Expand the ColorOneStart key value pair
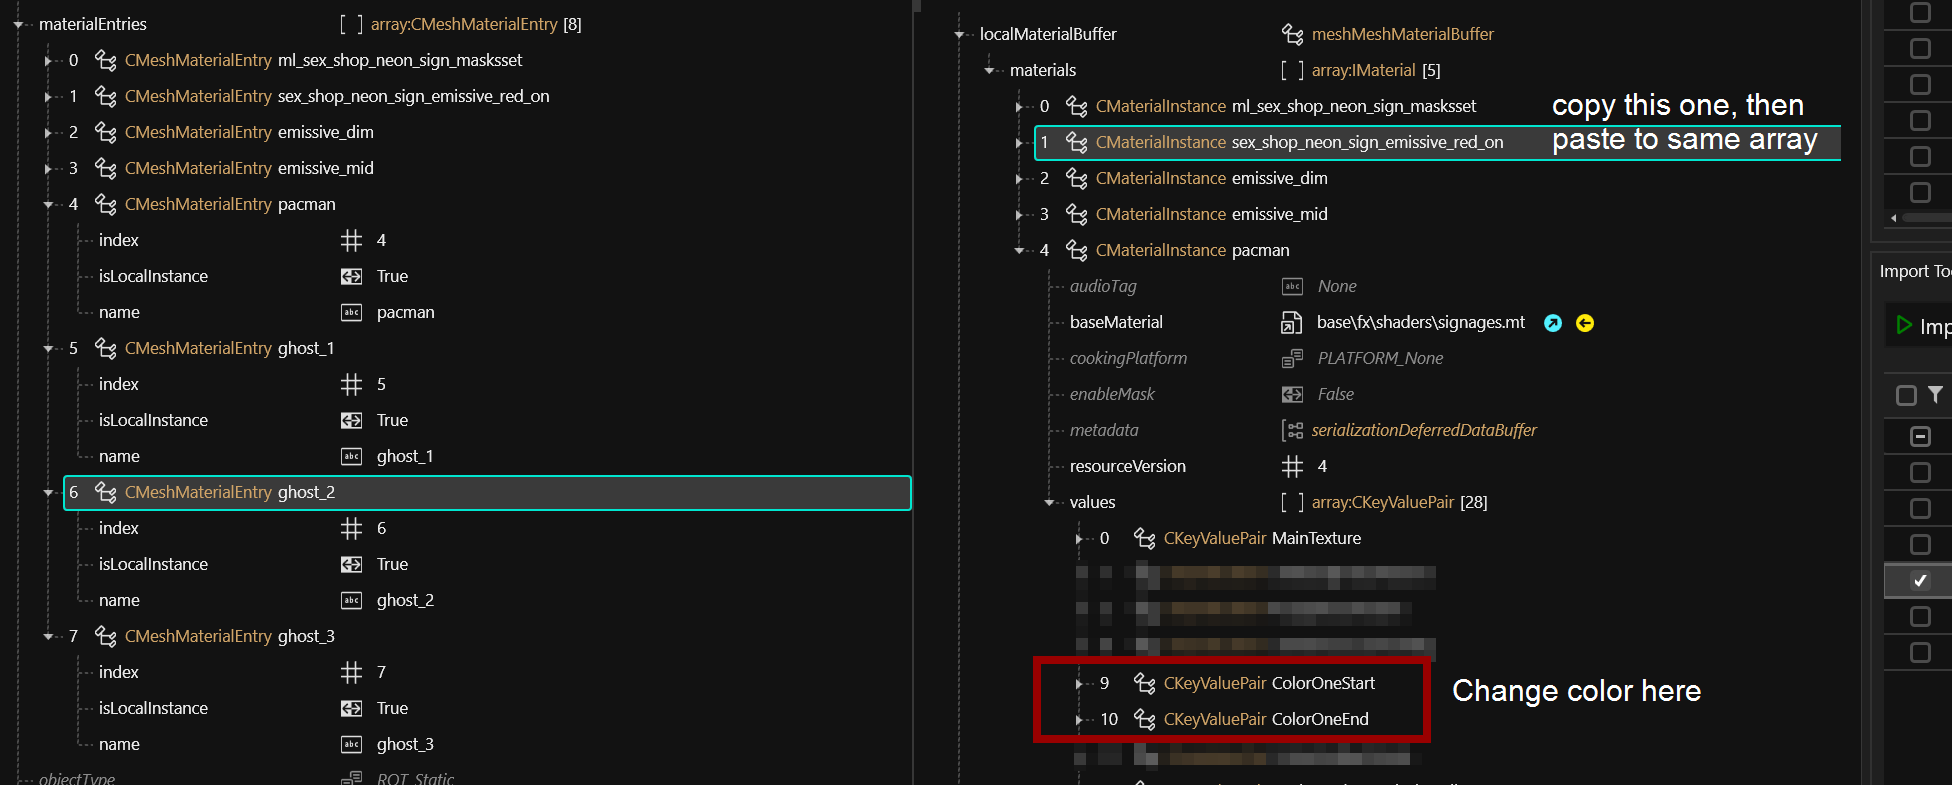The image size is (1952, 785). tap(1078, 684)
